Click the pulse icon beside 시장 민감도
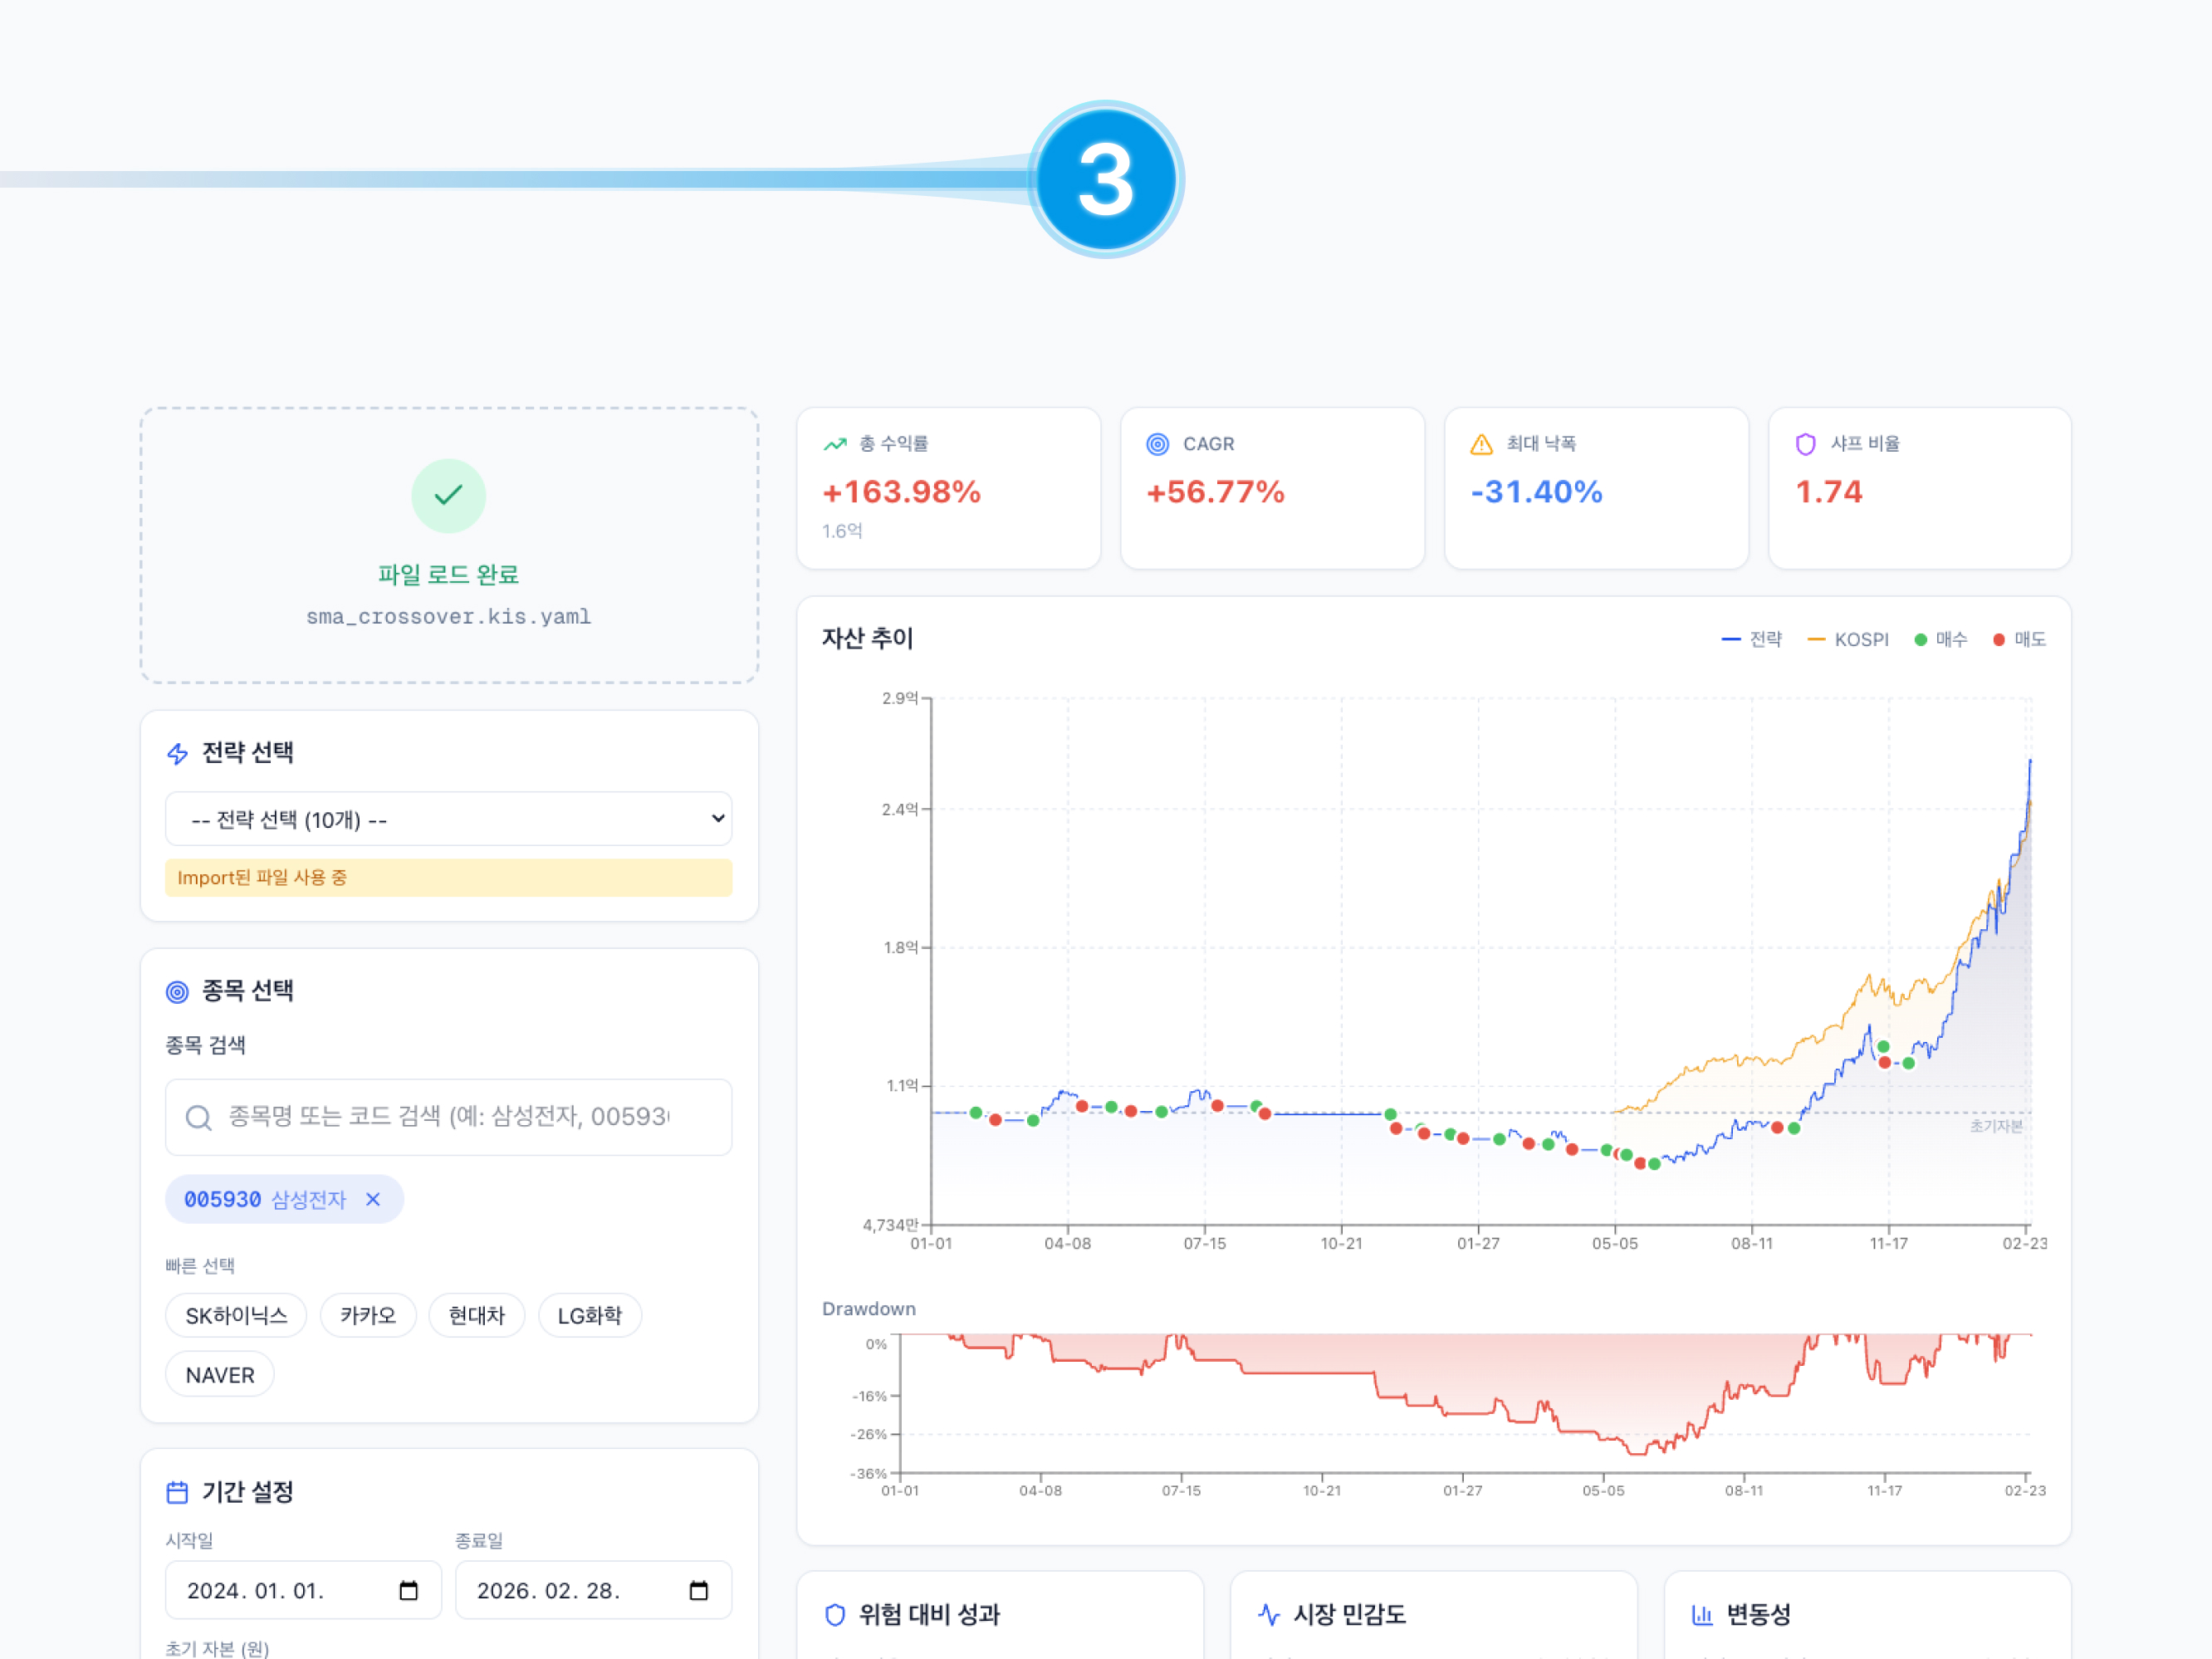Screen dimensions: 2212x1659 pos(1269,1614)
